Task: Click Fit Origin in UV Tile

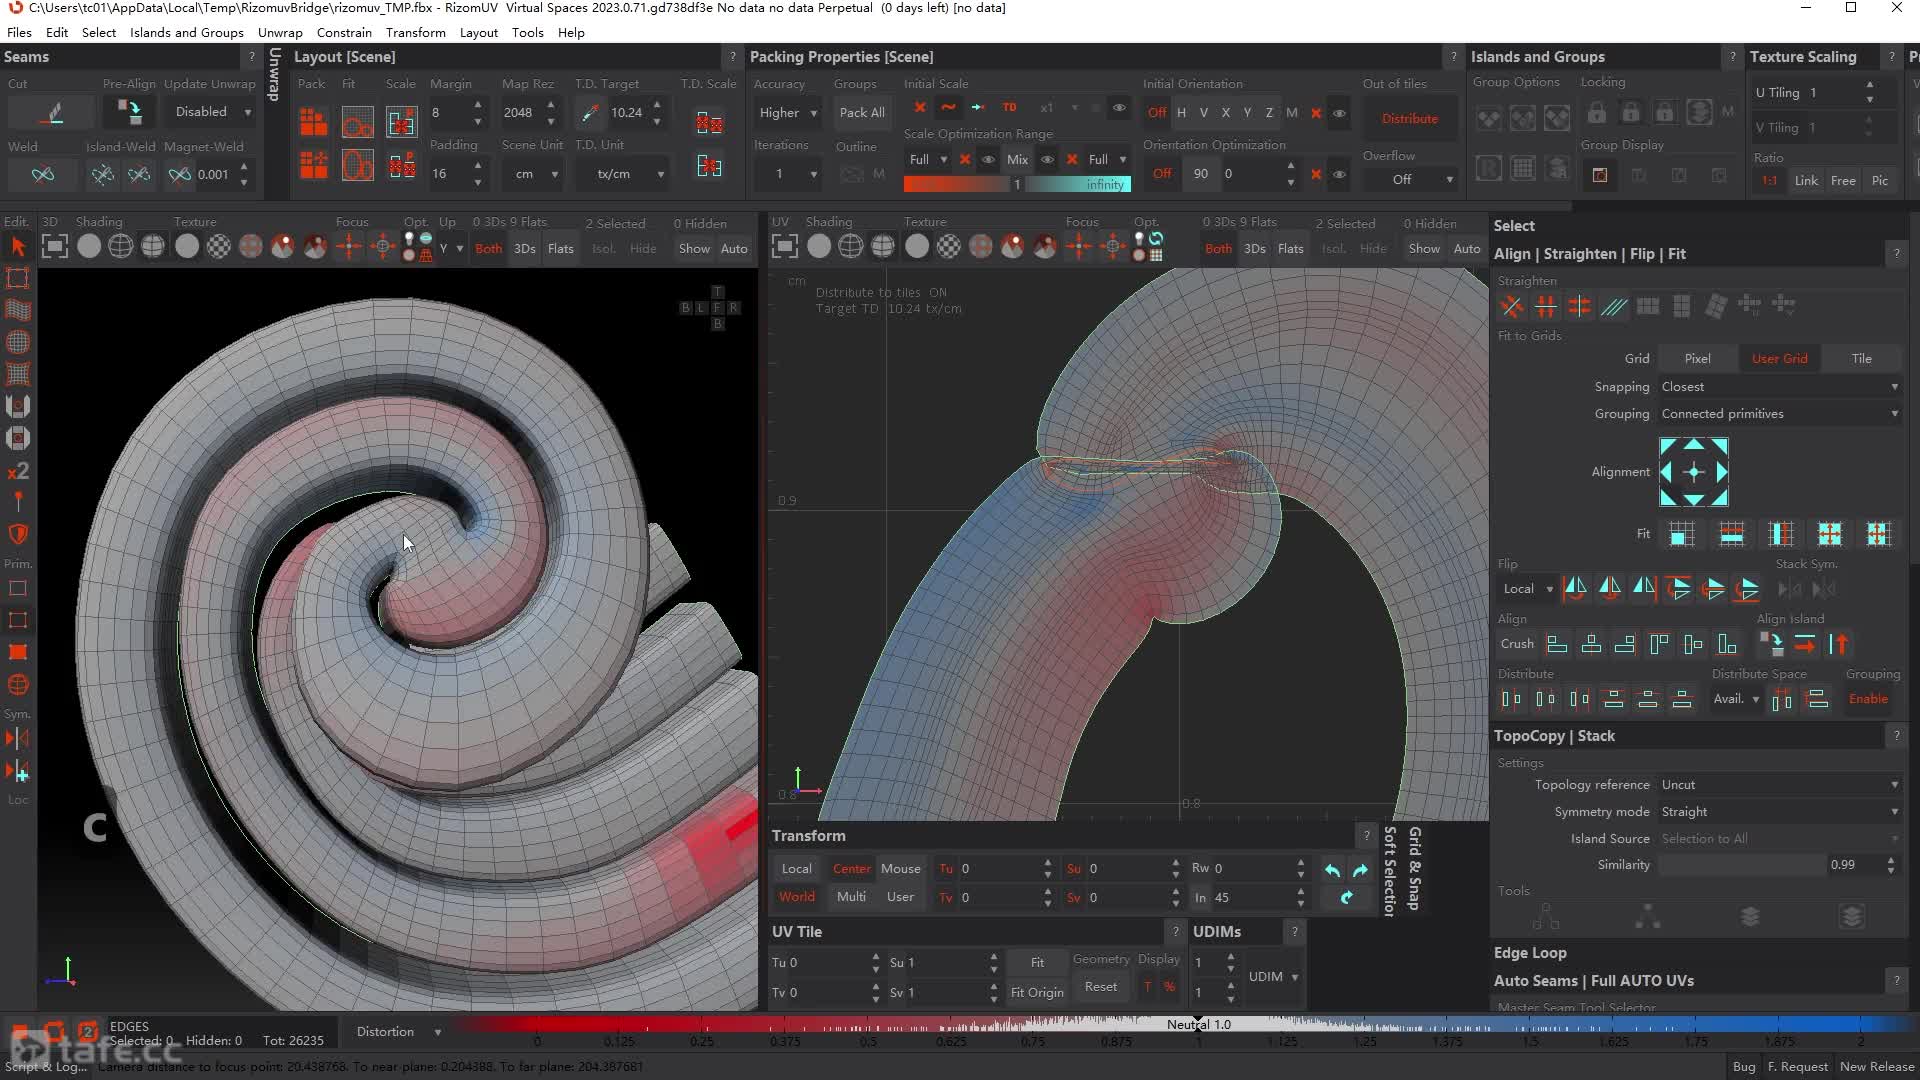Action: pos(1037,992)
